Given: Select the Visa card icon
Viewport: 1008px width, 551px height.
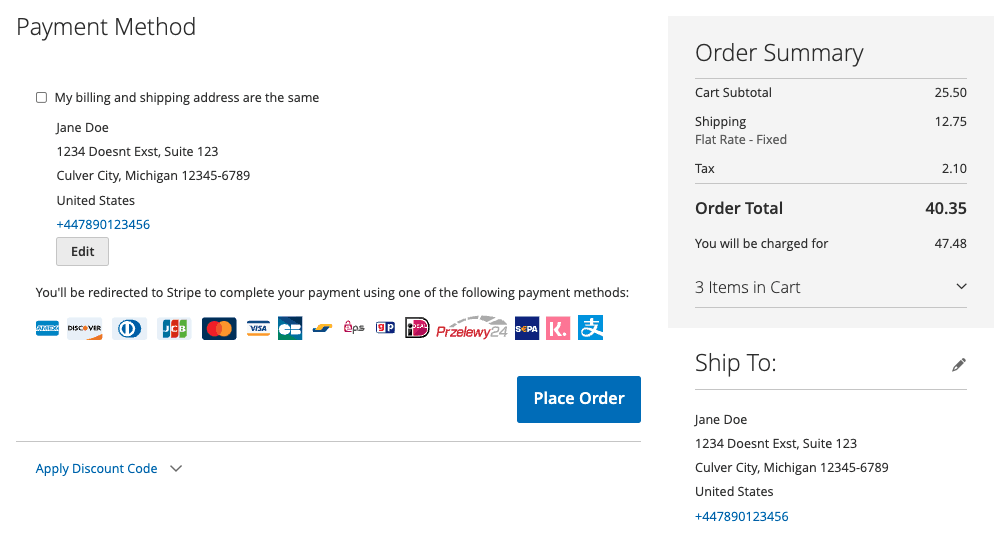Looking at the screenshot, I should pos(258,328).
